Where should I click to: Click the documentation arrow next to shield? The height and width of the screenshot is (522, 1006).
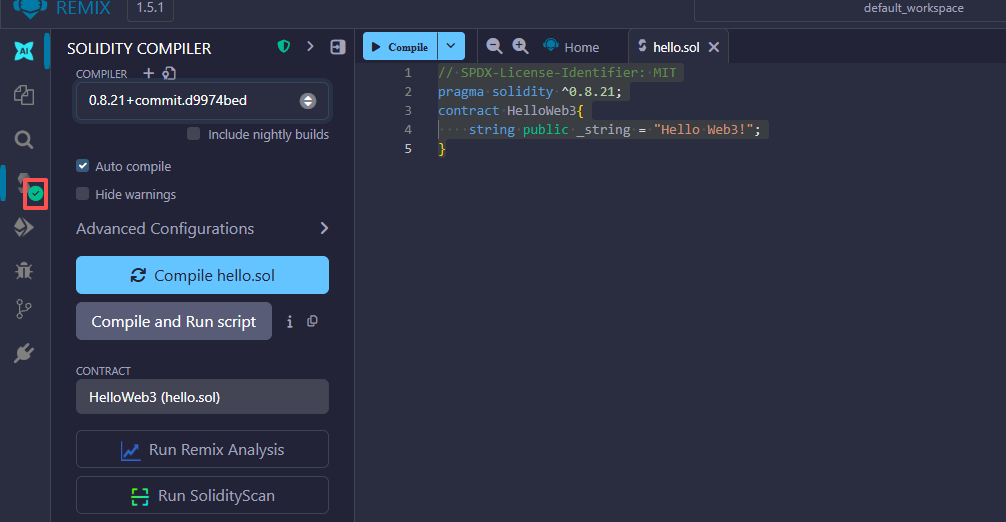point(311,46)
